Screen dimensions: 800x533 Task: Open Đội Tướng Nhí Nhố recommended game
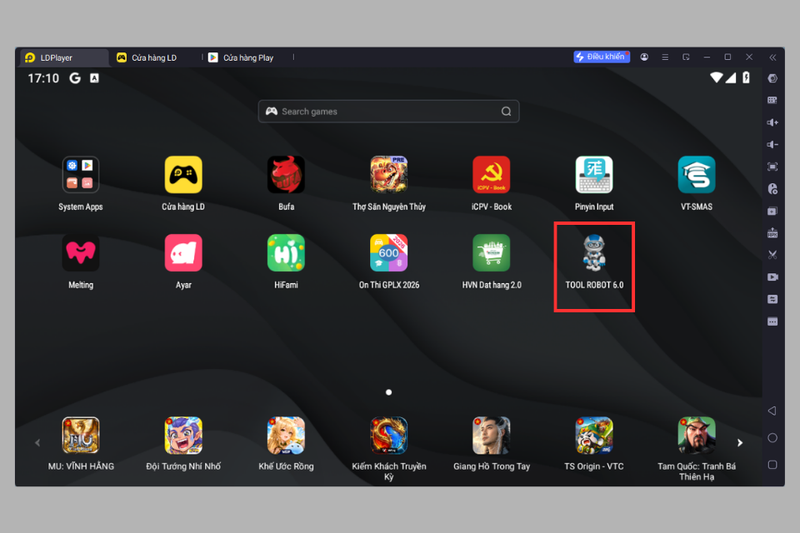tap(183, 435)
